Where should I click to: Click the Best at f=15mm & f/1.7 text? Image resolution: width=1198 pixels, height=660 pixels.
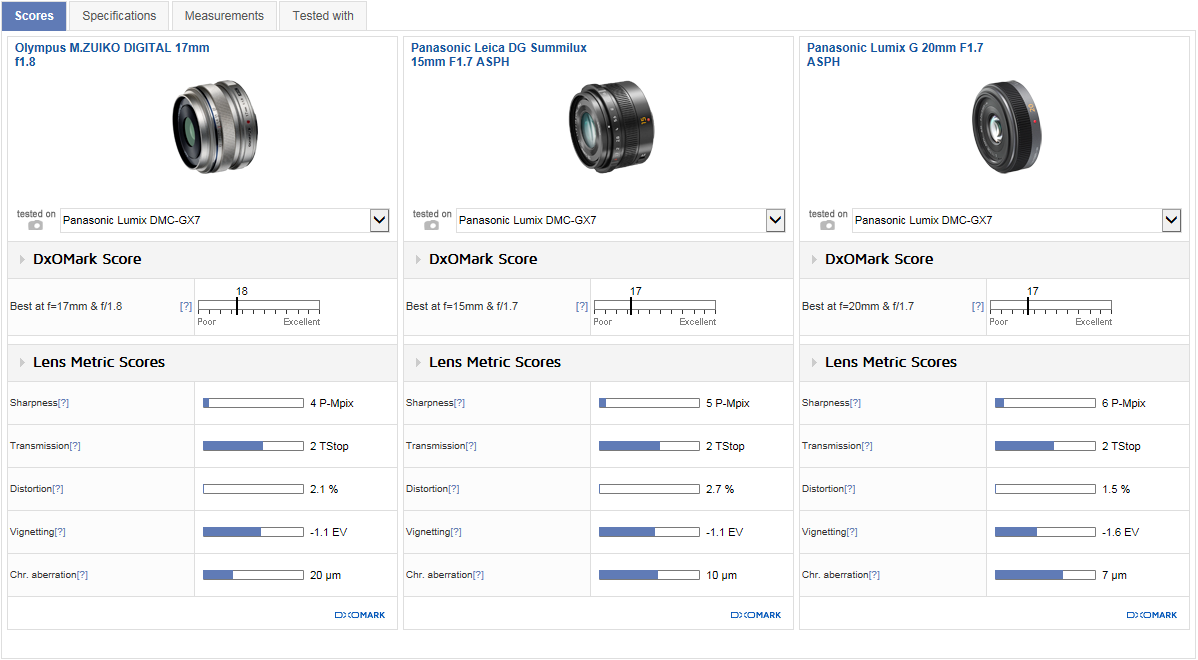pyautogui.click(x=461, y=306)
